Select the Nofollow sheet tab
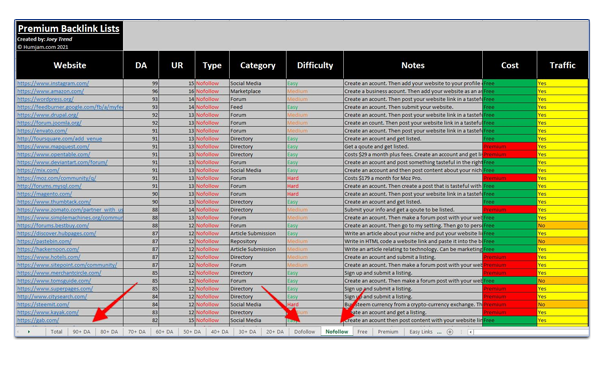Image resolution: width=604 pixels, height=377 pixels. [337, 332]
